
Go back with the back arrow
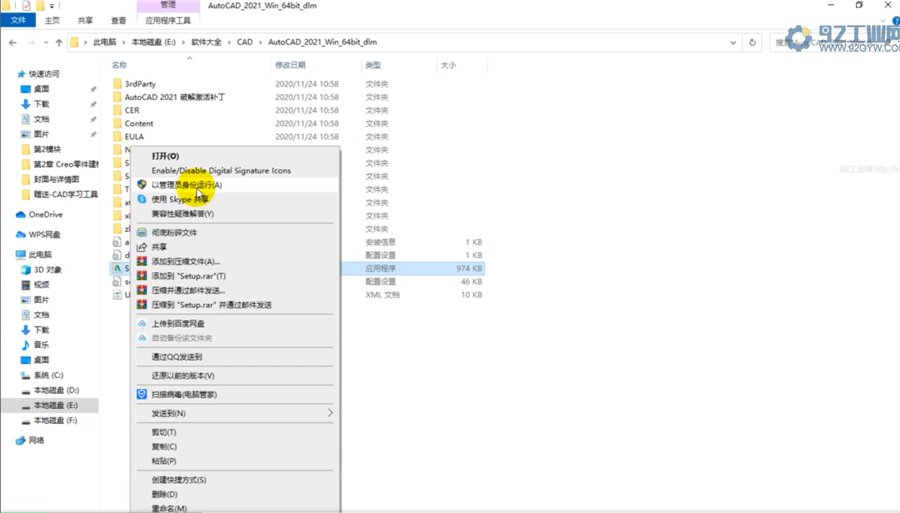tap(13, 42)
